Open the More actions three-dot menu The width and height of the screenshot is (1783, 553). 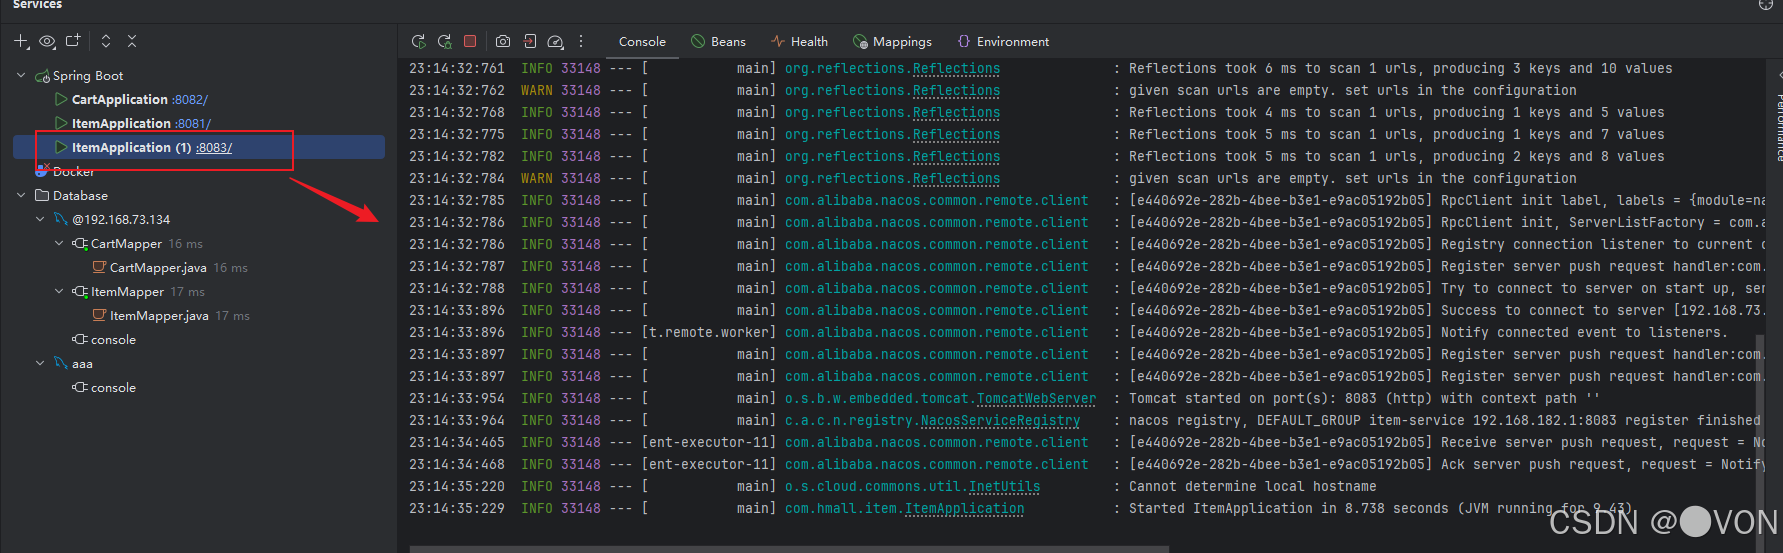[x=581, y=42]
